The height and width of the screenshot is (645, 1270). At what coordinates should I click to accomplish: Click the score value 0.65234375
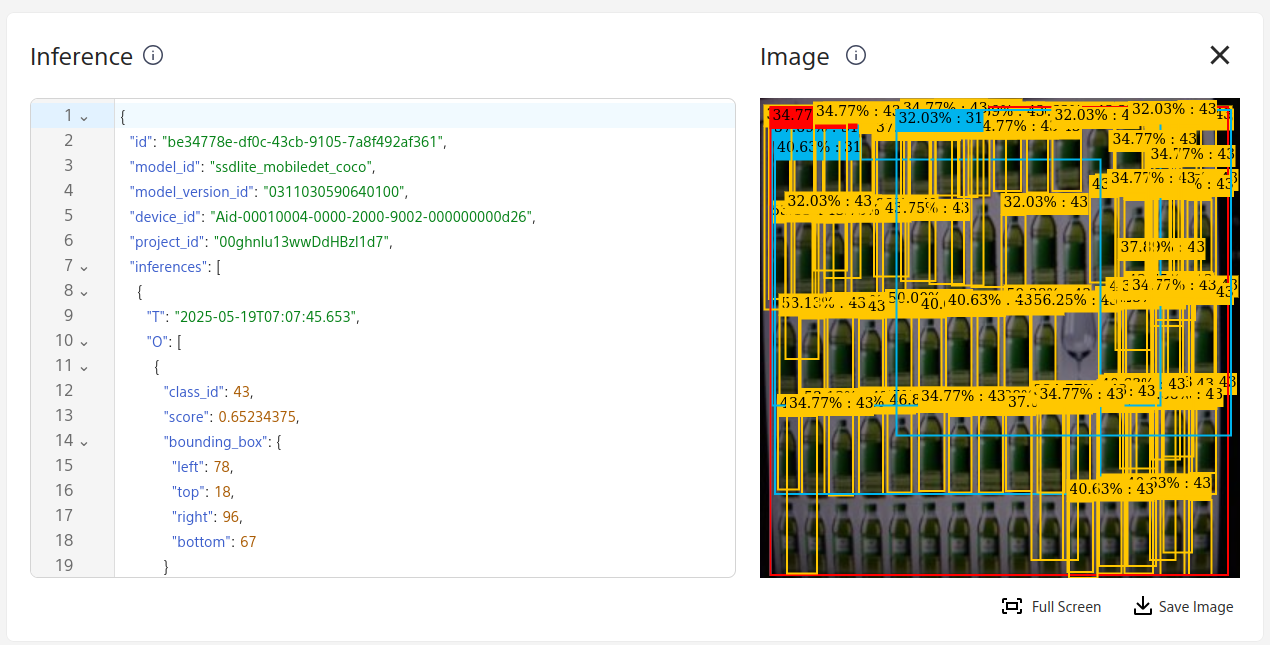click(258, 416)
